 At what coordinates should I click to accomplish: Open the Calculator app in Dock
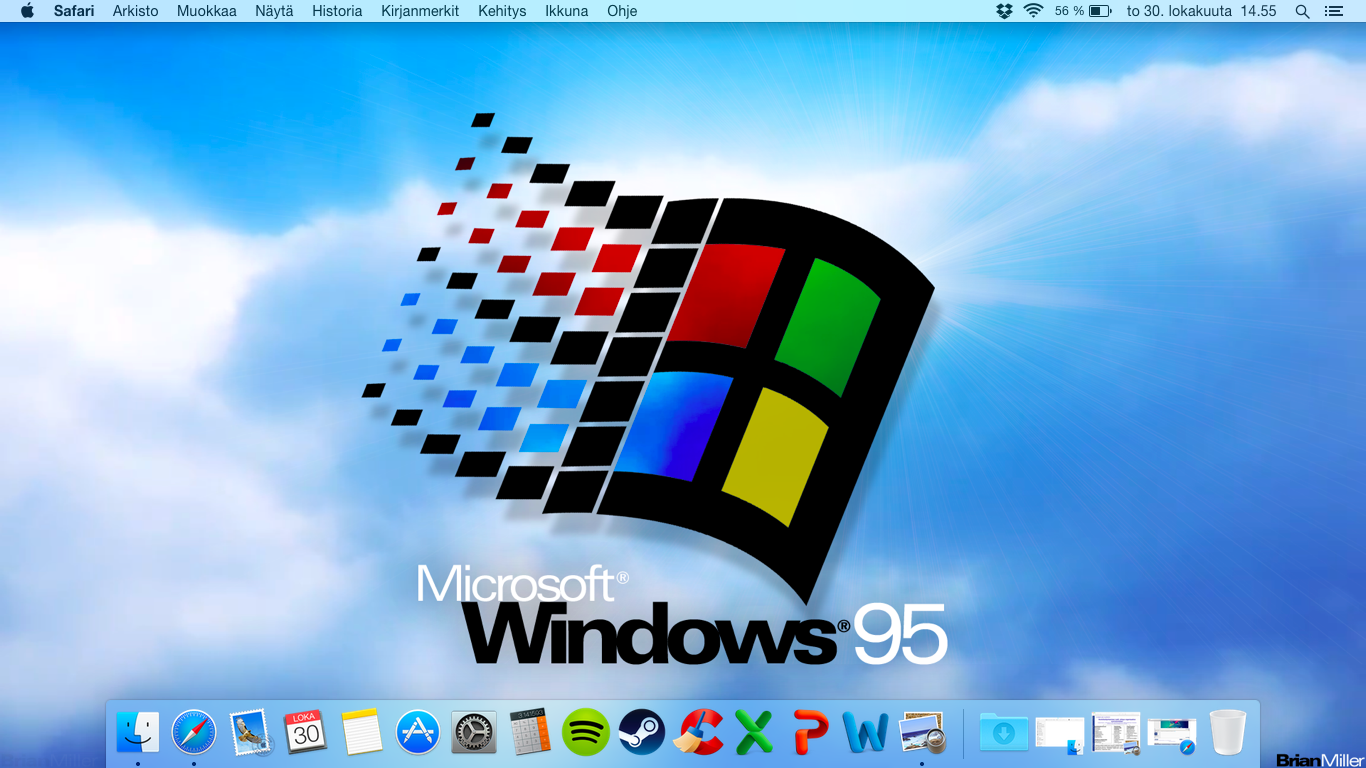[x=530, y=733]
